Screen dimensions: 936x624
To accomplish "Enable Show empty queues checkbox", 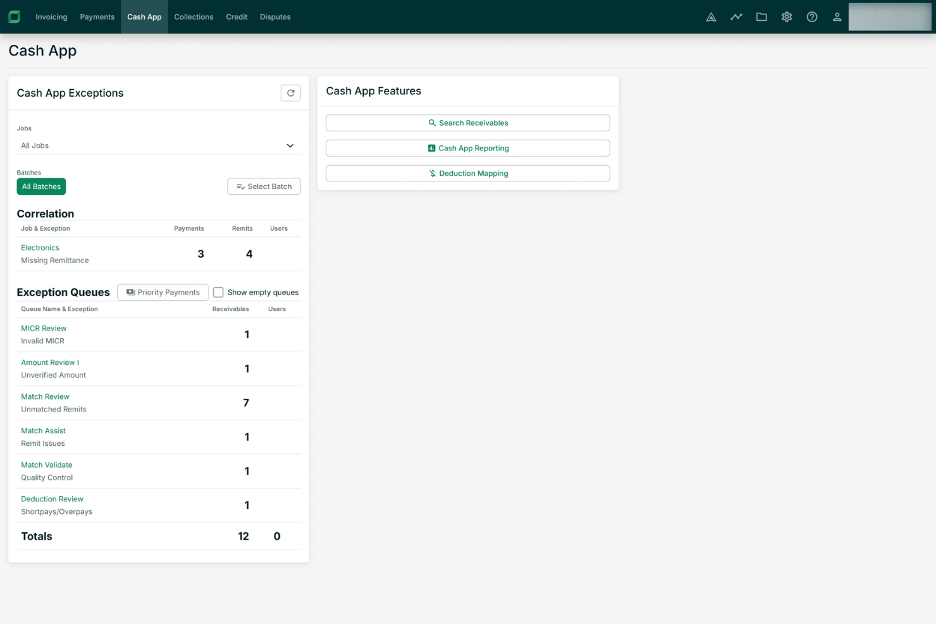I will (x=218, y=292).
